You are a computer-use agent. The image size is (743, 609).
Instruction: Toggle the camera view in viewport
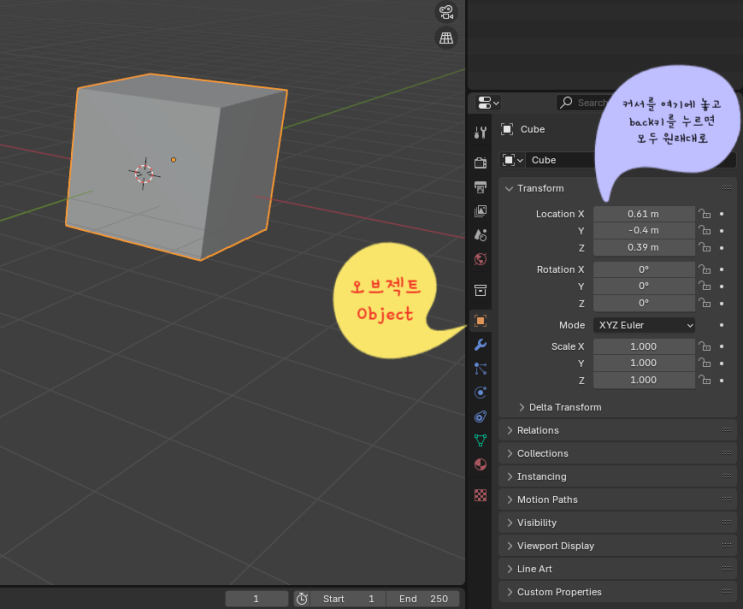(446, 13)
